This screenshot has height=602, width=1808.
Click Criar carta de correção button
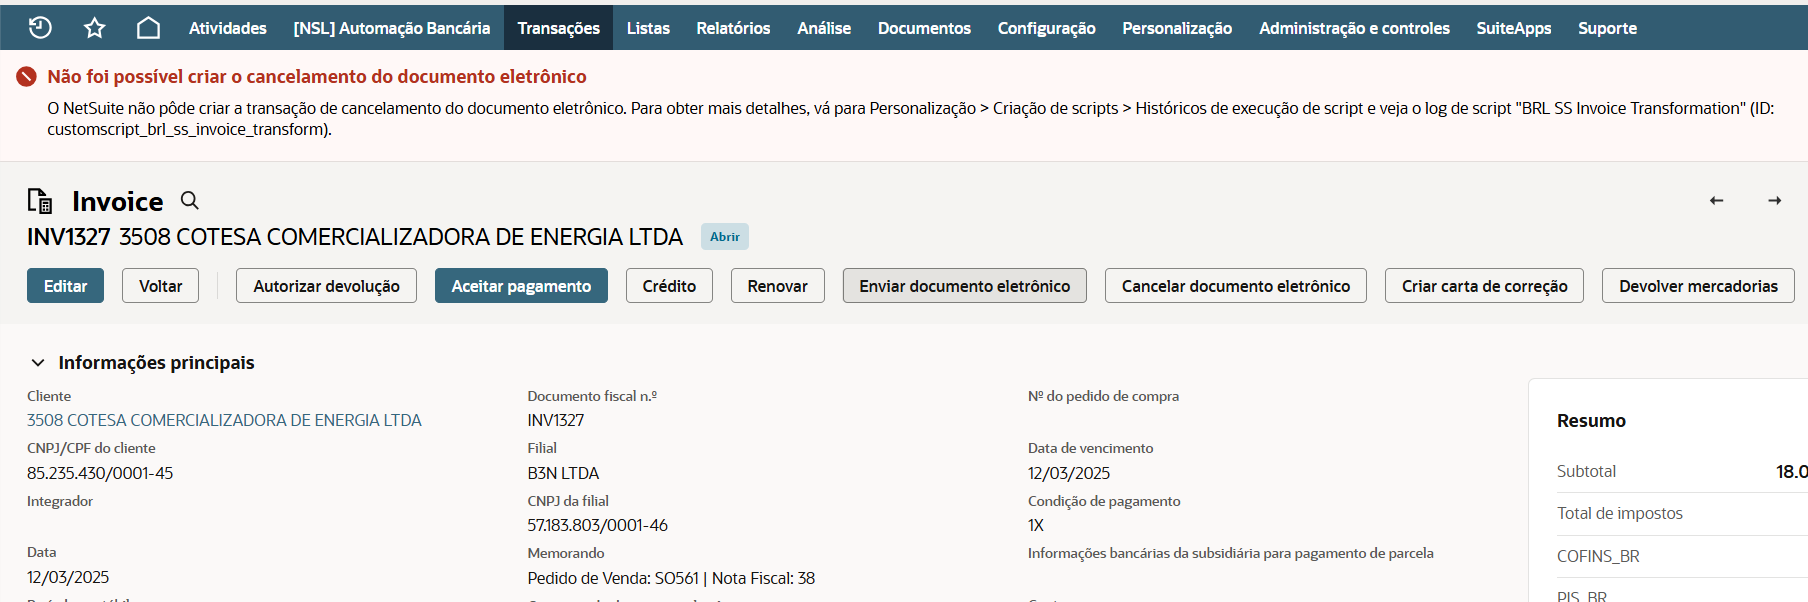point(1484,286)
